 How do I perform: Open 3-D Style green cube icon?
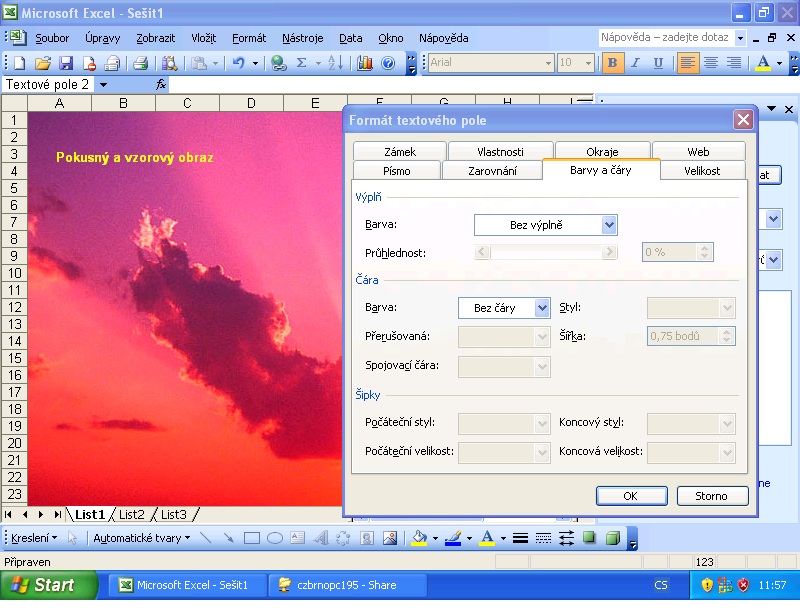613,538
